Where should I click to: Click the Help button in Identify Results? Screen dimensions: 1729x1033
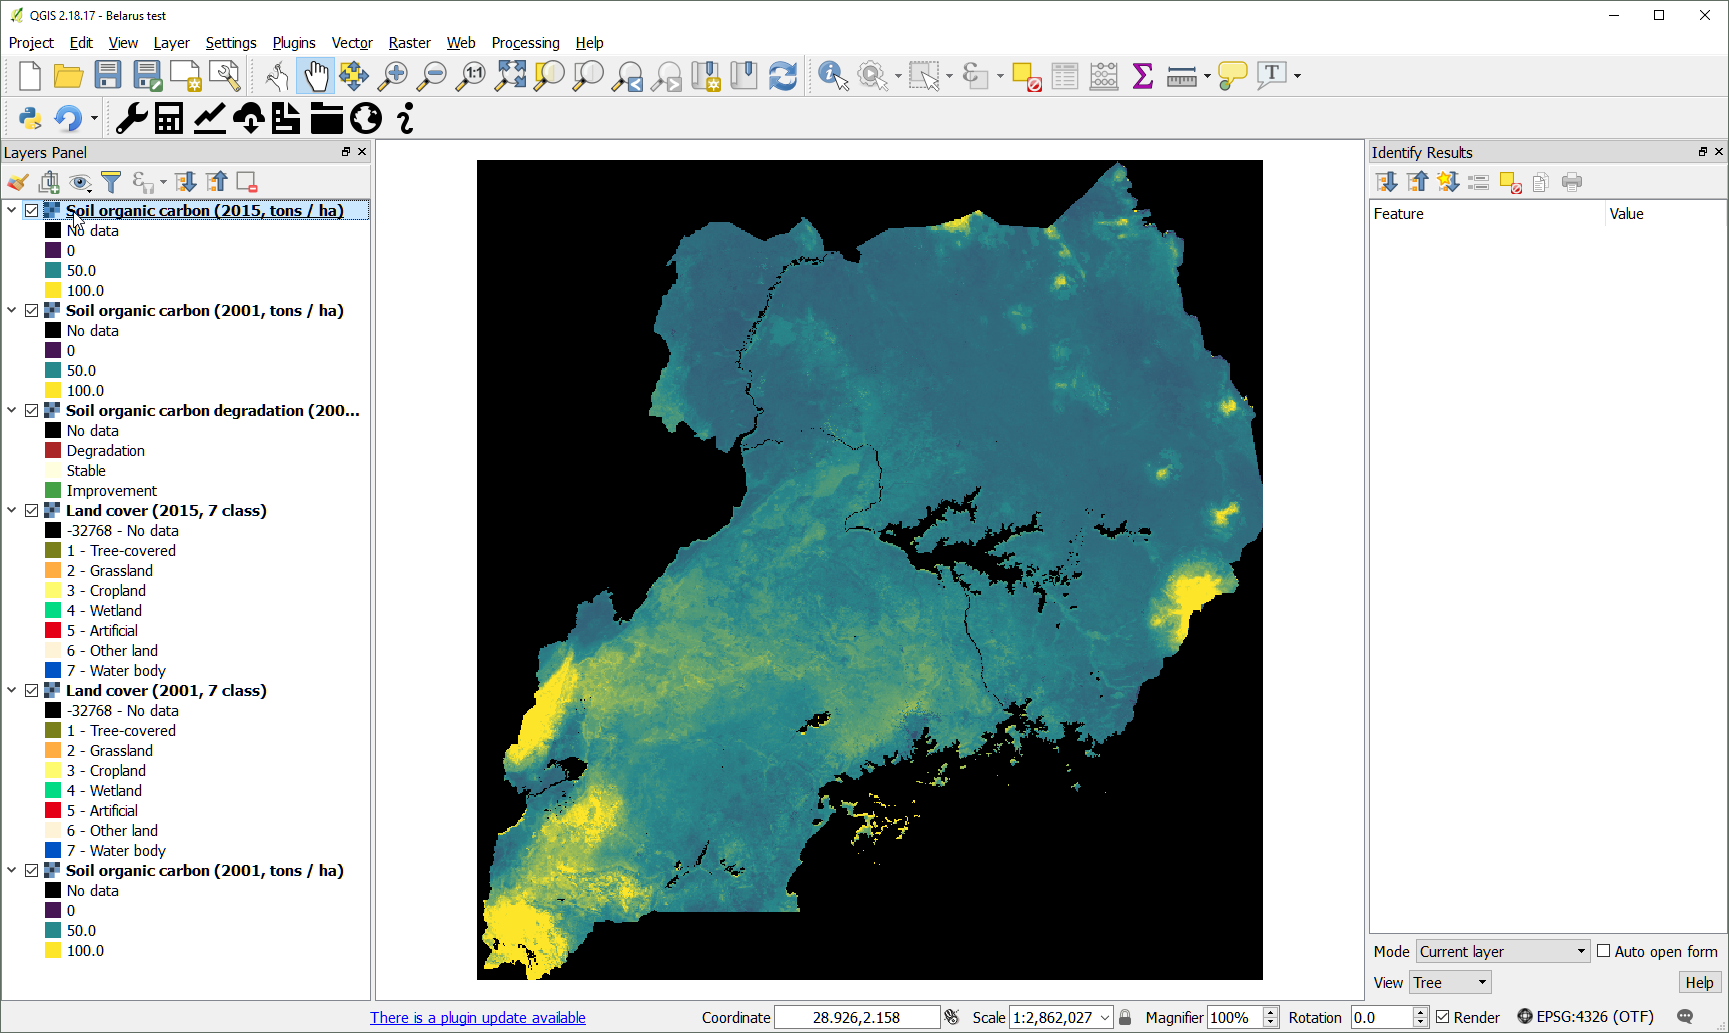pos(1698,982)
